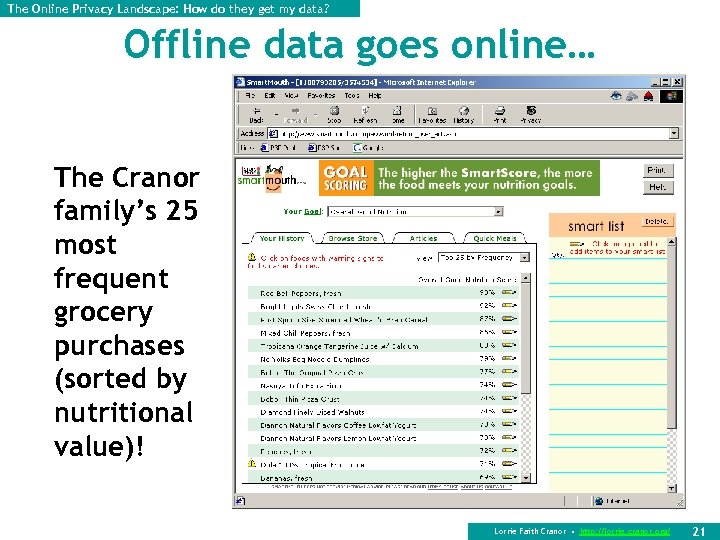Click the smart list scrollbar down arrow
Screen dimensions: 720x540
[671, 488]
